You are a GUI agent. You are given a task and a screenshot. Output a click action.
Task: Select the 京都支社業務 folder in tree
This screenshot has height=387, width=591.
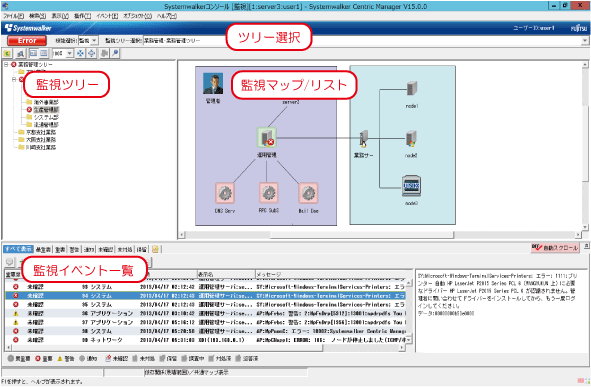click(41, 132)
